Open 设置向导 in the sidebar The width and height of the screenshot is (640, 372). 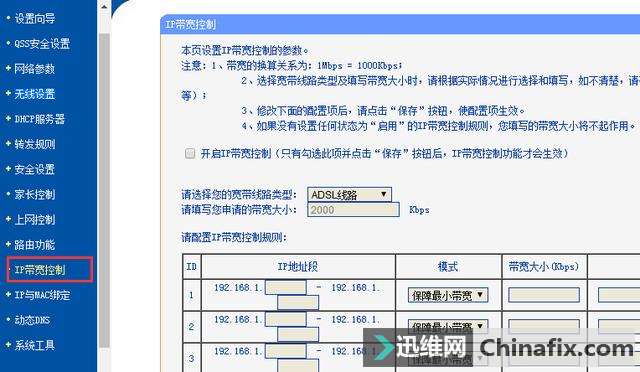pyautogui.click(x=34, y=19)
